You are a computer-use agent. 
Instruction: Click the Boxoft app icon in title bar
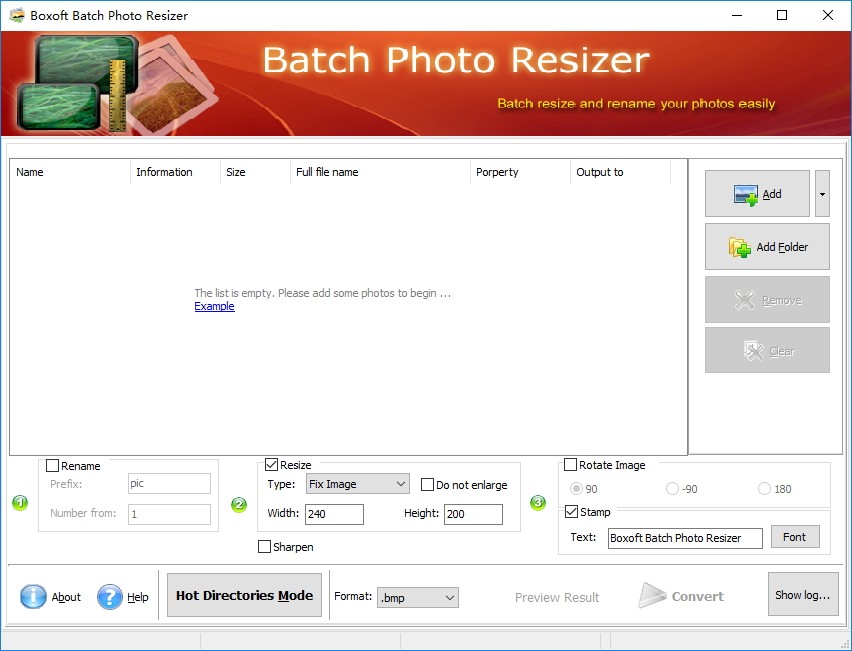click(17, 15)
